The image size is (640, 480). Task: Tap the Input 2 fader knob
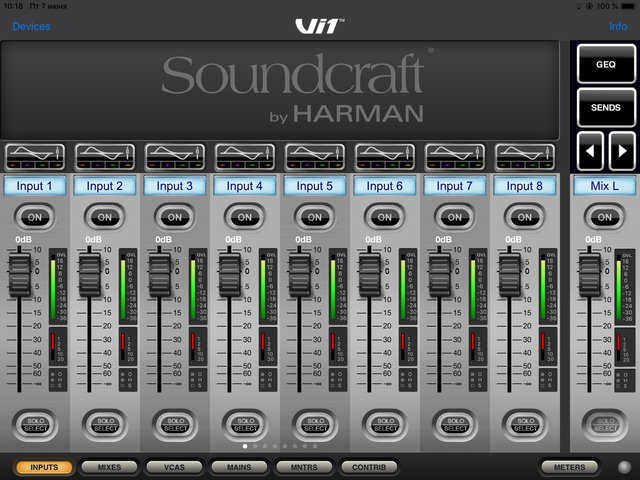coord(89,274)
